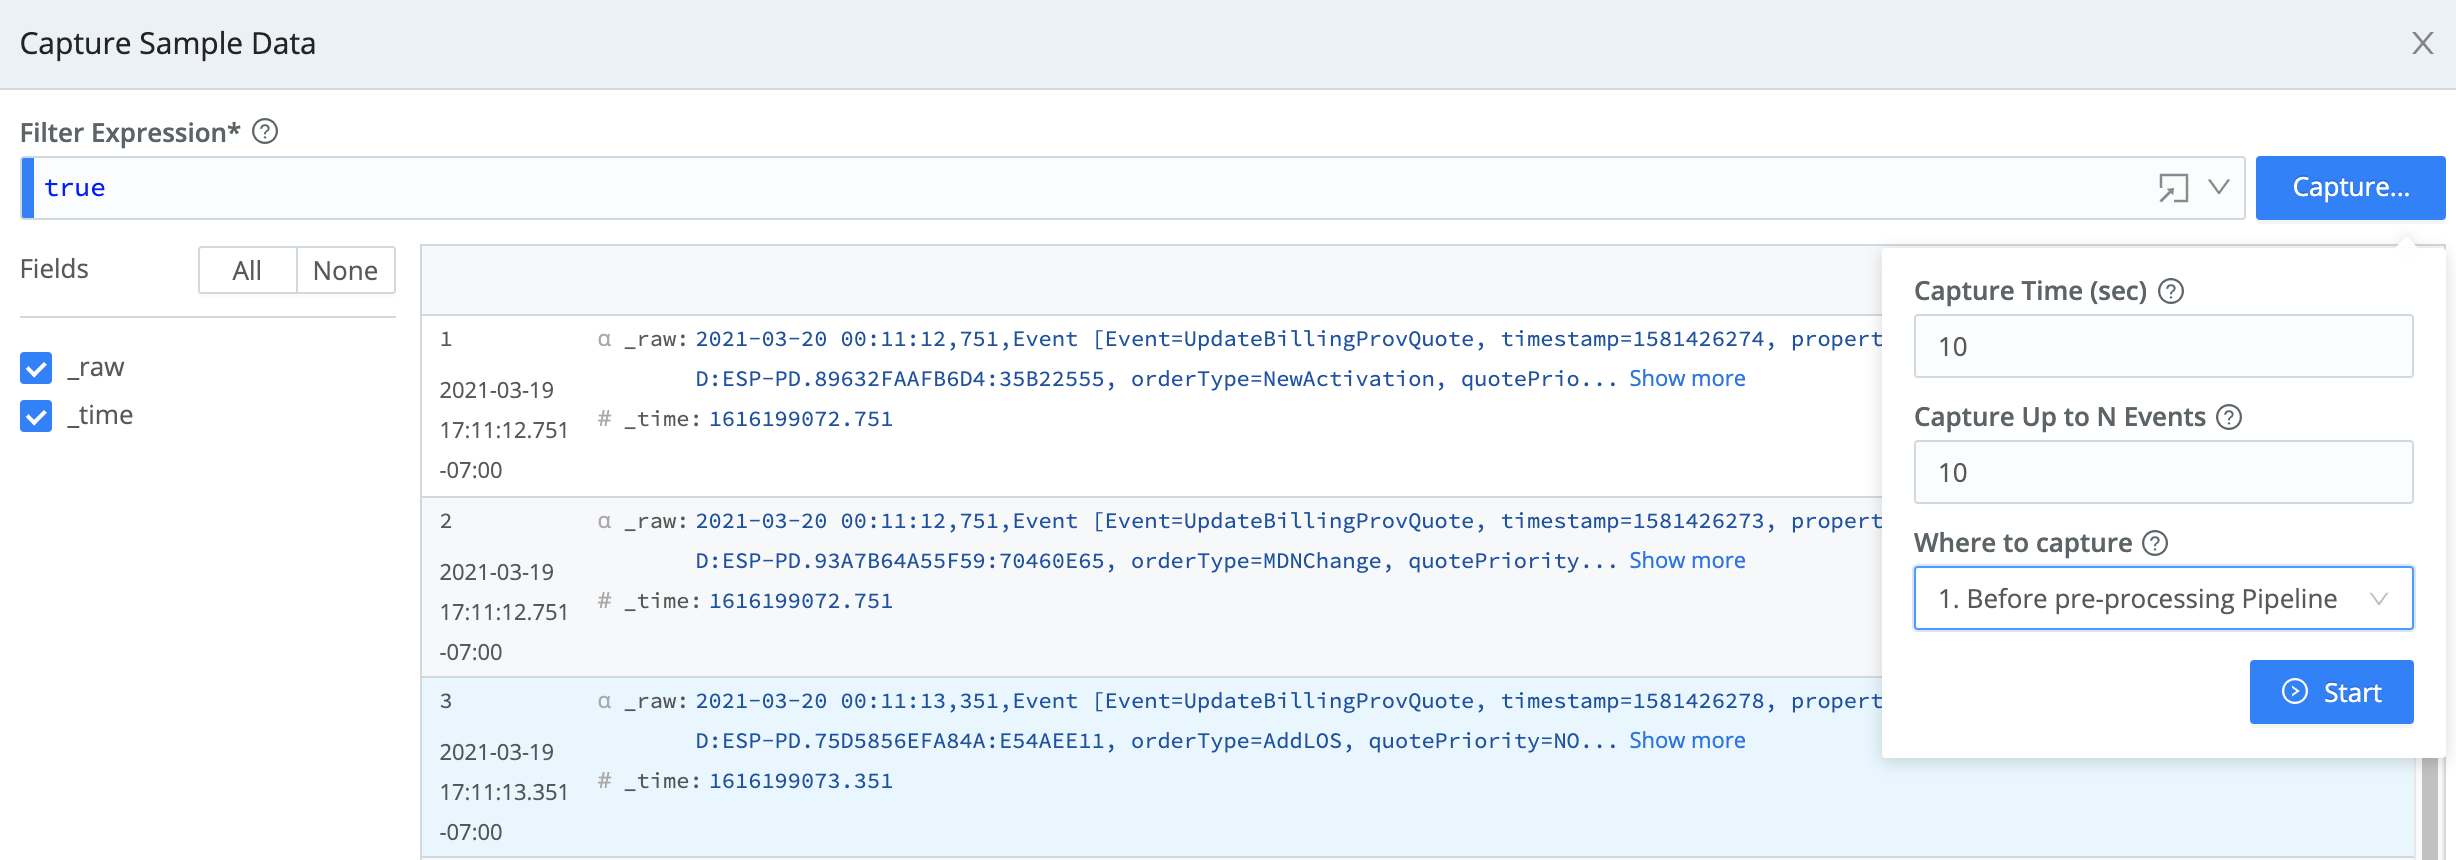Click the events list vertical scrollbar

2429,808
